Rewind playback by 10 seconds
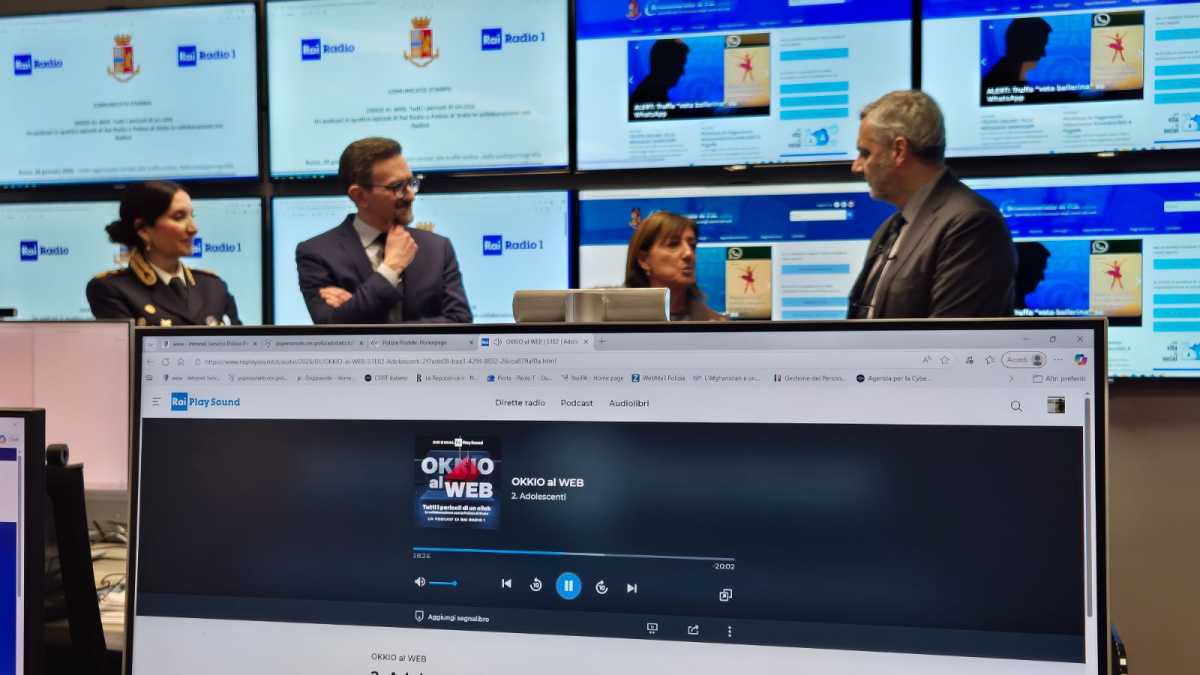This screenshot has width=1200, height=675. pos(536,585)
